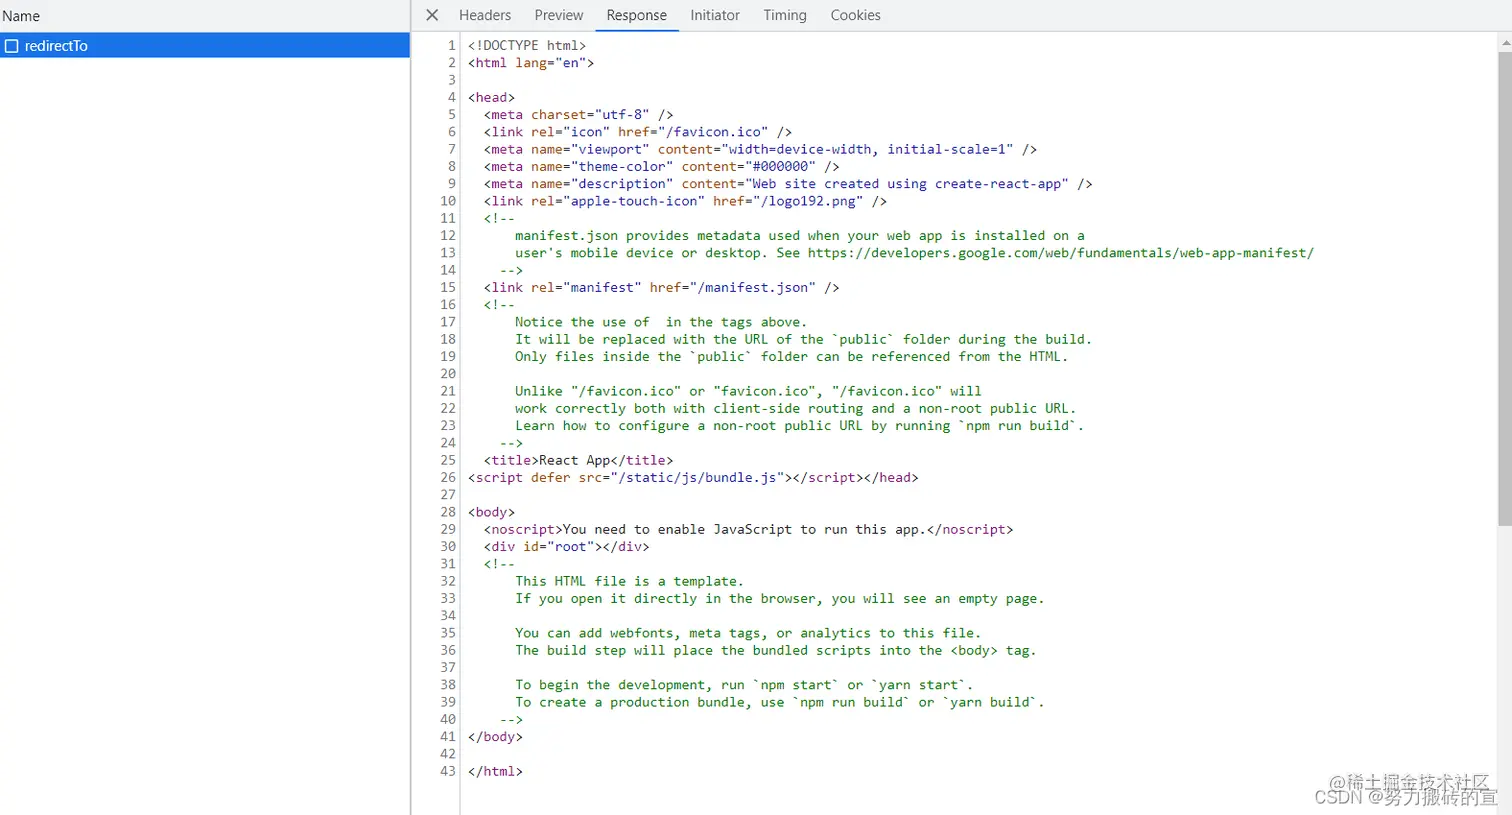
Task: Open the Initiator tab
Action: pos(715,15)
